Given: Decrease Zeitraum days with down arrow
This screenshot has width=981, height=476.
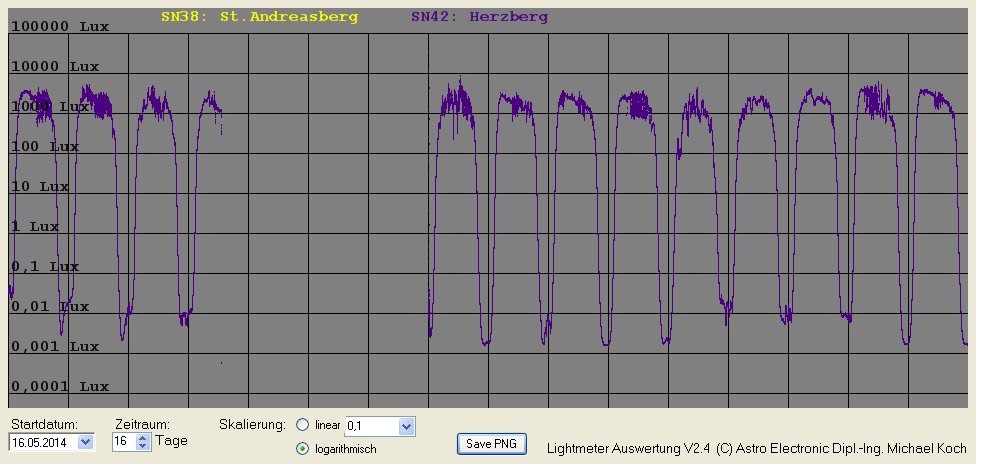Looking at the screenshot, I should click(143, 446).
